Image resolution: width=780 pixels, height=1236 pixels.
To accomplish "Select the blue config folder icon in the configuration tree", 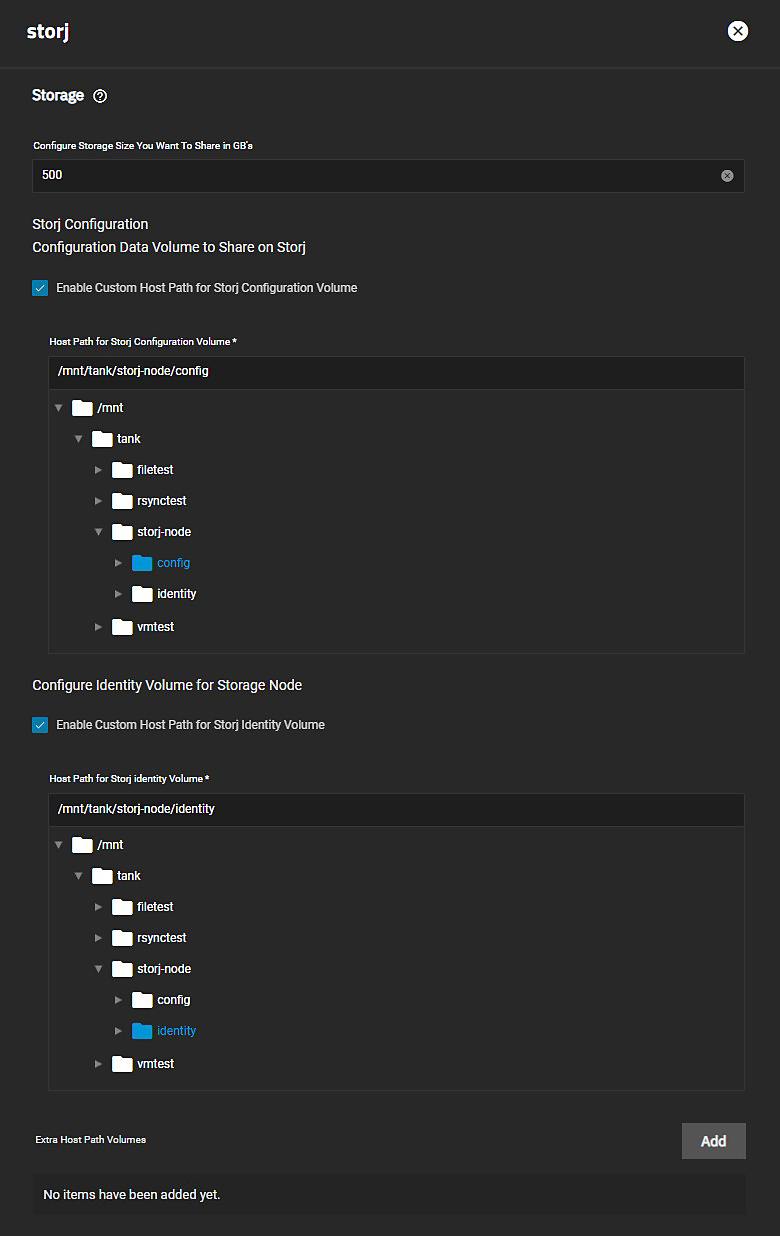I will pos(141,563).
